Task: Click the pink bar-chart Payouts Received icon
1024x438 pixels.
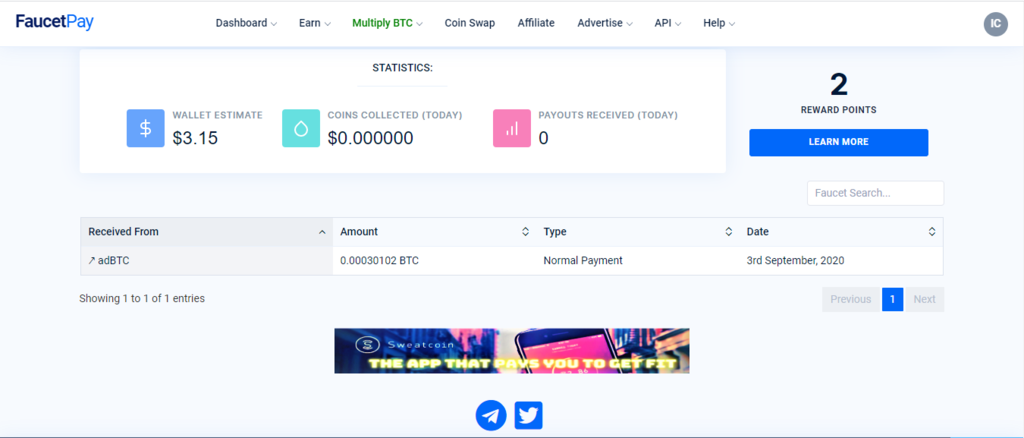Action: click(512, 128)
